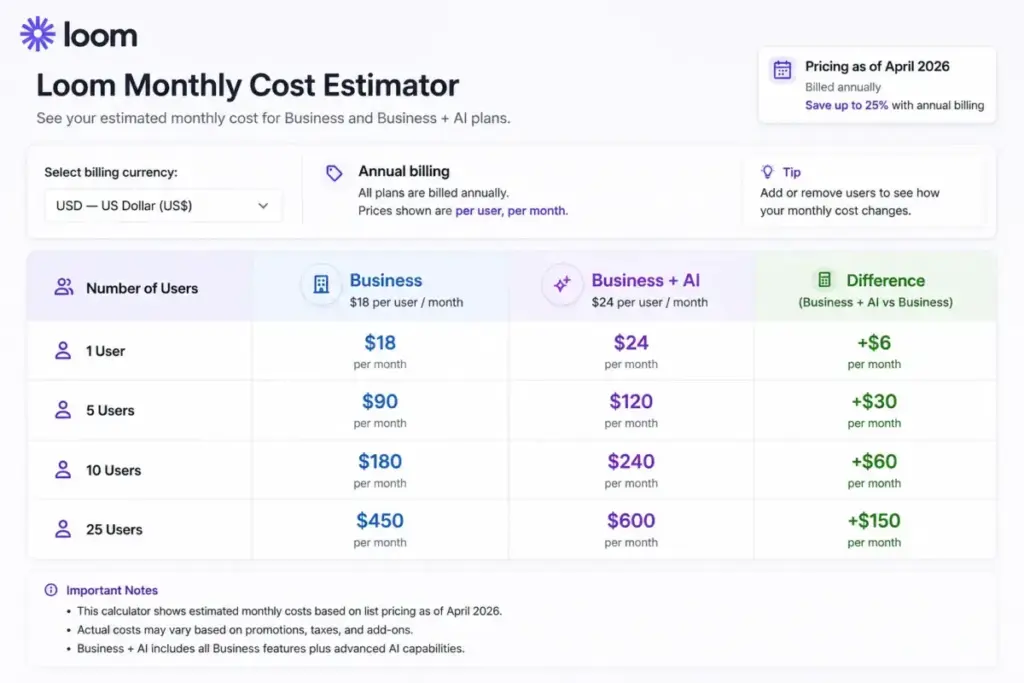This screenshot has height=683, width=1024.
Task: Click the 'See your estimated monthly cost' subtitle
Action: 273,118
